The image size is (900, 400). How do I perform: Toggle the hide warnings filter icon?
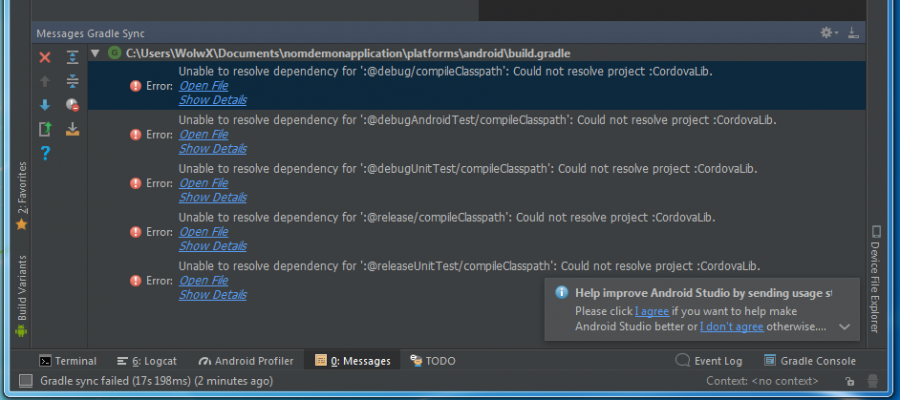pos(72,105)
